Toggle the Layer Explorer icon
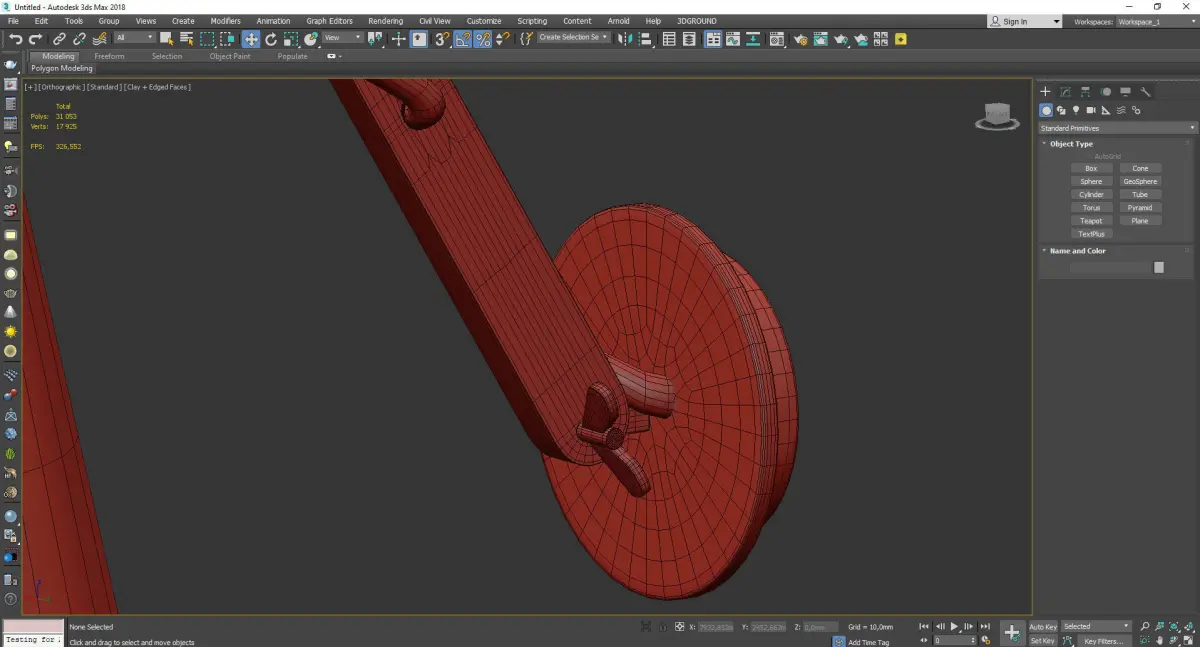This screenshot has width=1200, height=647. [x=689, y=39]
